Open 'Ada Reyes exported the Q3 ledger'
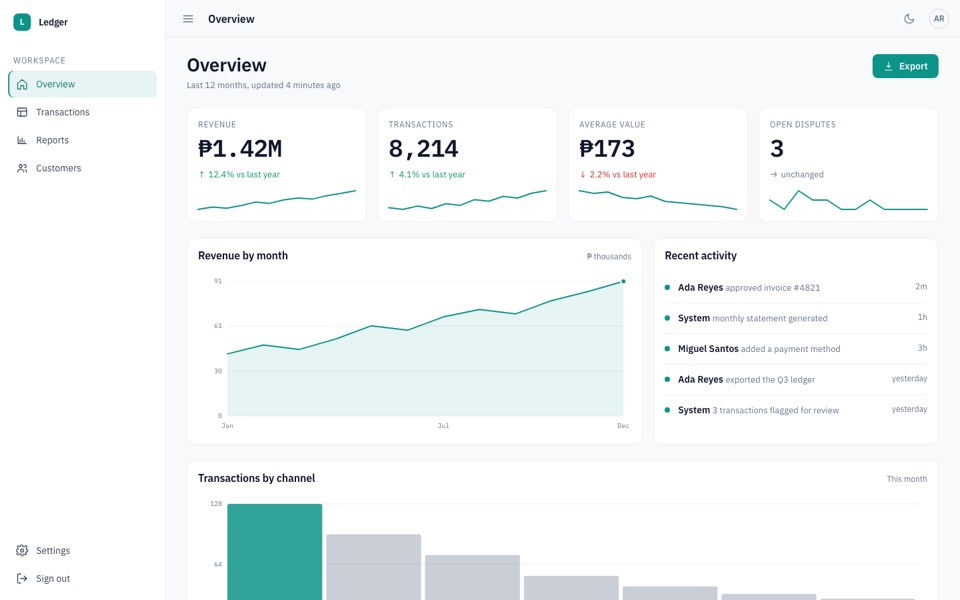Viewport: 960px width, 600px height. (x=796, y=380)
